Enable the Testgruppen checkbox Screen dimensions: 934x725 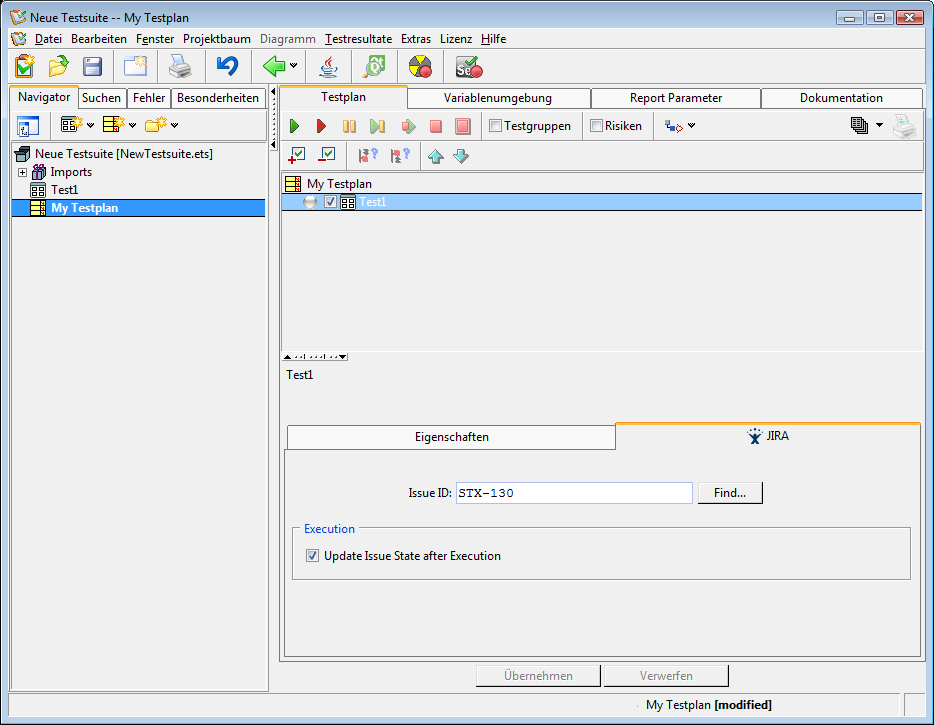(x=495, y=126)
